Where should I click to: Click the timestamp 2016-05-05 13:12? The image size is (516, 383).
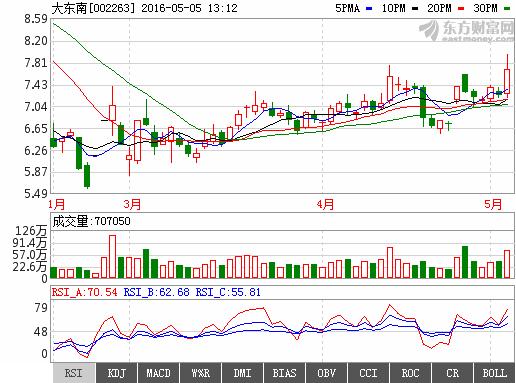[x=189, y=8]
